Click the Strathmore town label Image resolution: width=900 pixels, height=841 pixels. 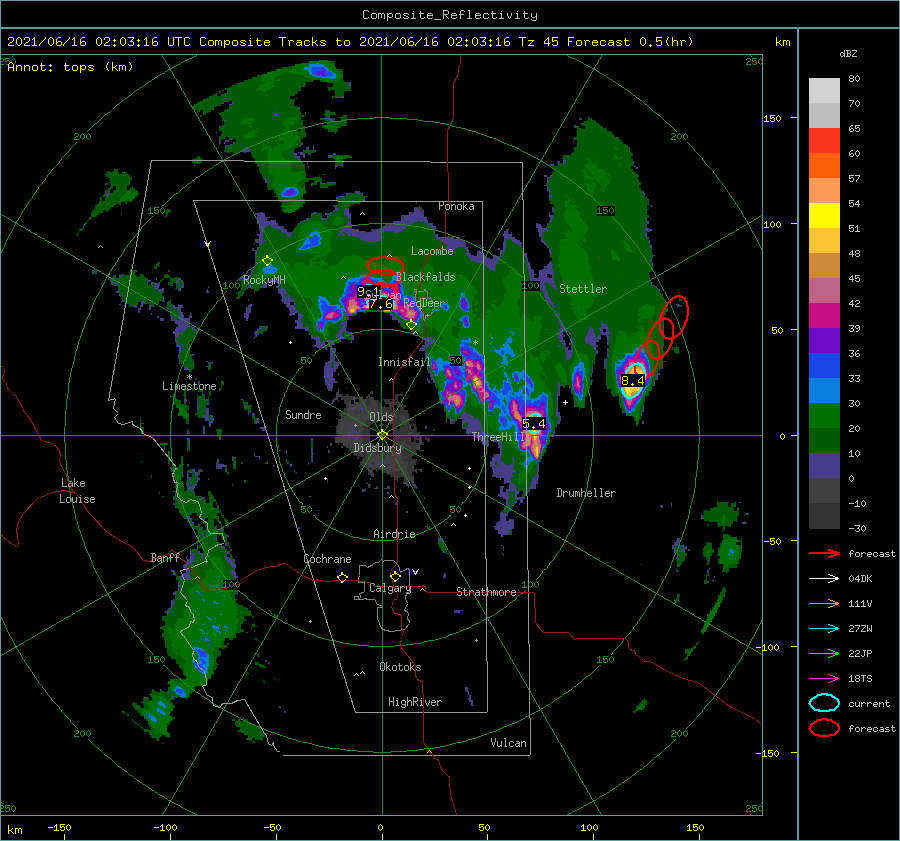click(486, 592)
